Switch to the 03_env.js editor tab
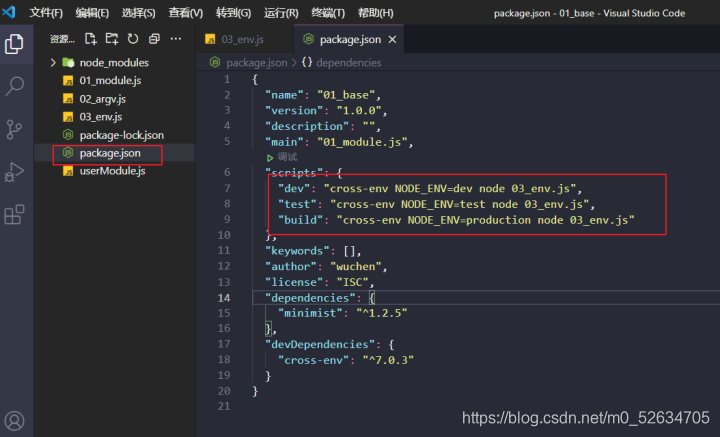 tap(243, 39)
